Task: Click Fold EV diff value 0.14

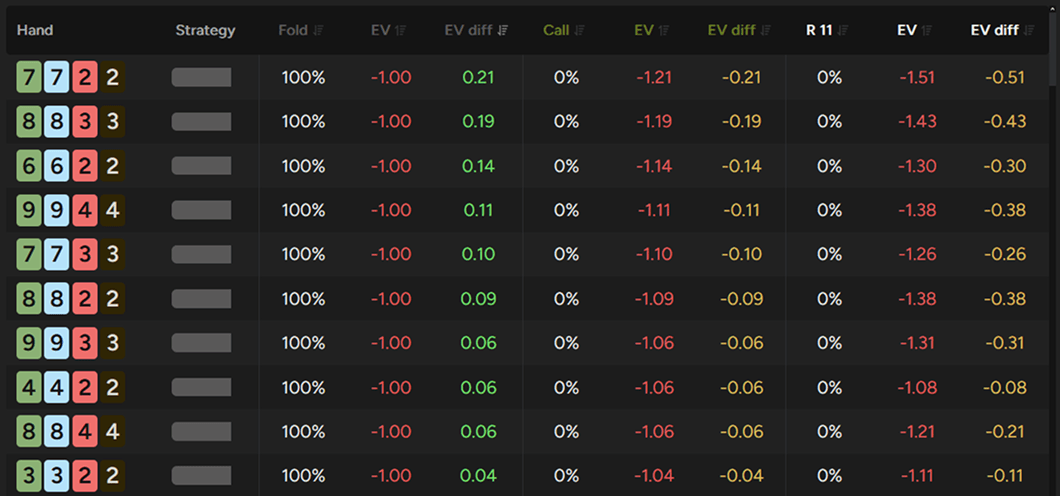Action: 479,166
